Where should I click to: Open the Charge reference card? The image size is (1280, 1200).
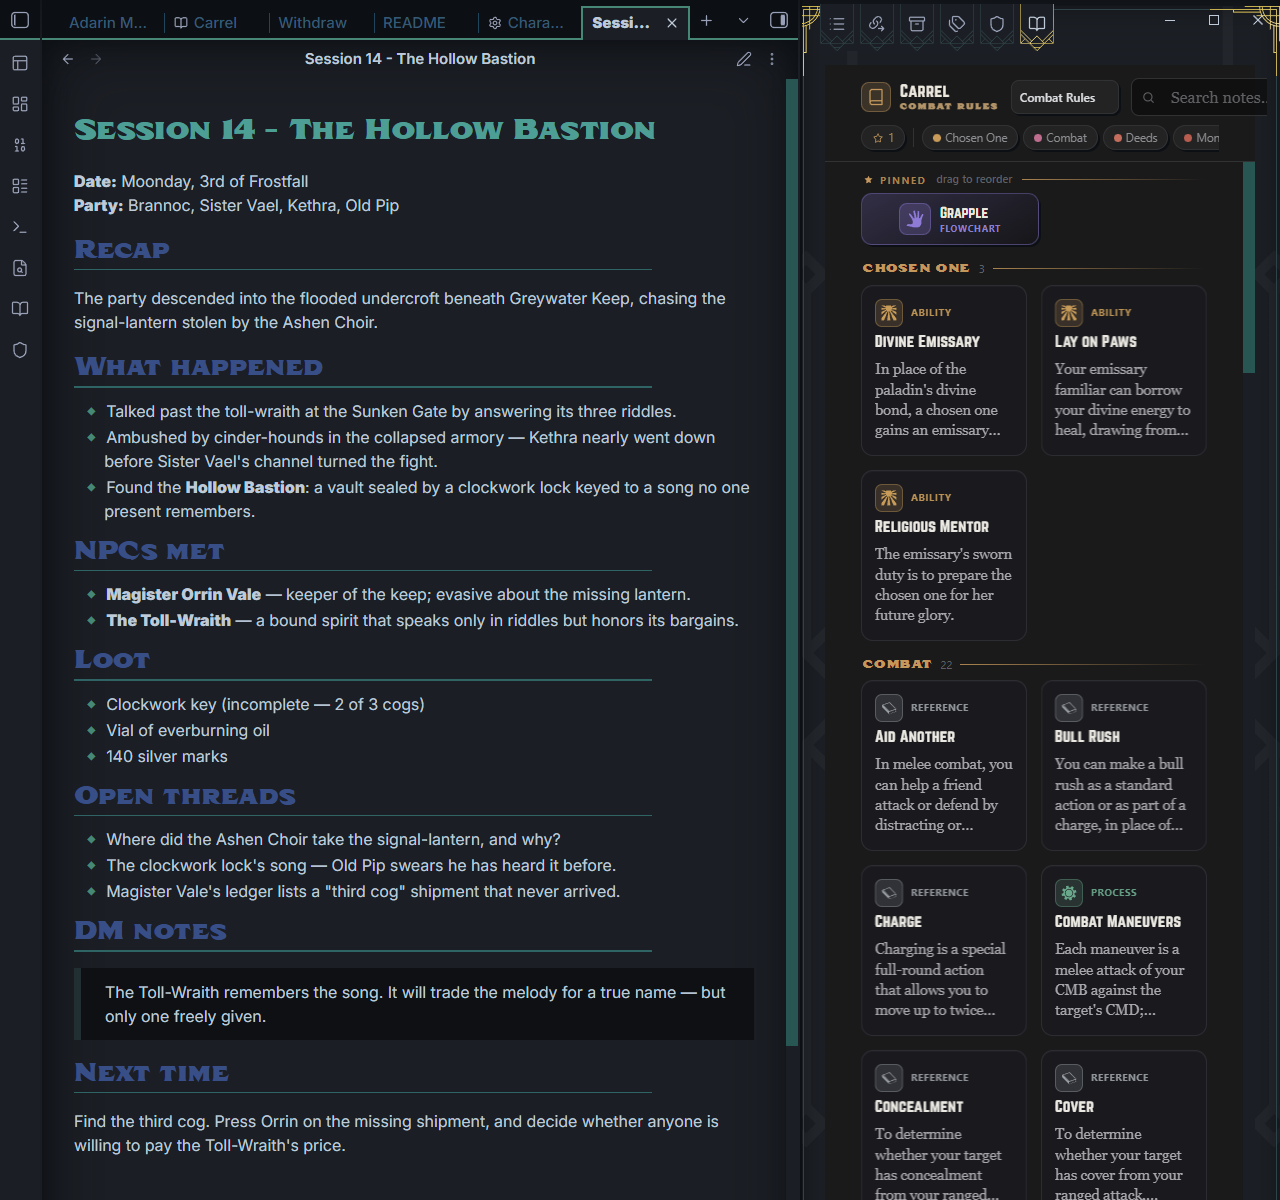pos(944,951)
